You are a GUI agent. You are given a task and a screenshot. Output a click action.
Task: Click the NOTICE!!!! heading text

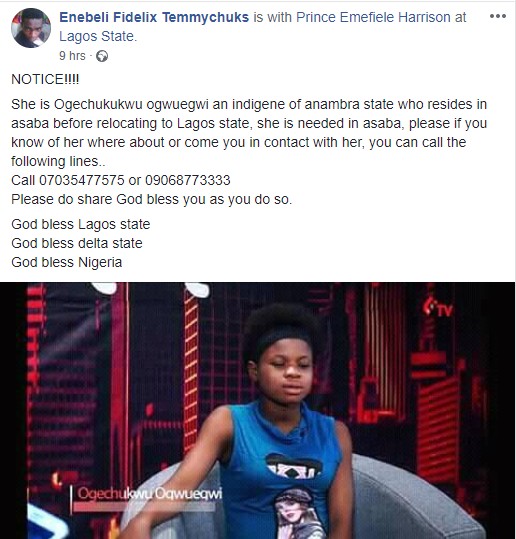pos(45,79)
